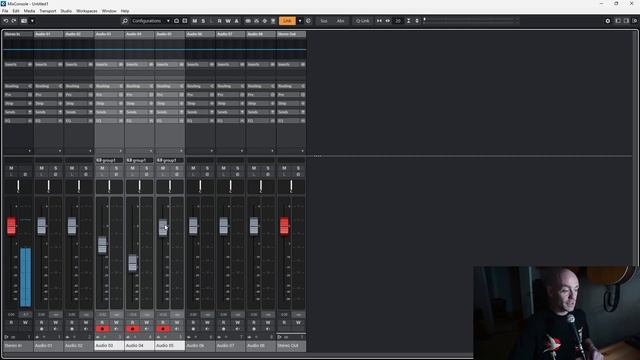Expand the Routing rack on Audio 01
This screenshot has height=360, width=640.
(x=49, y=86)
